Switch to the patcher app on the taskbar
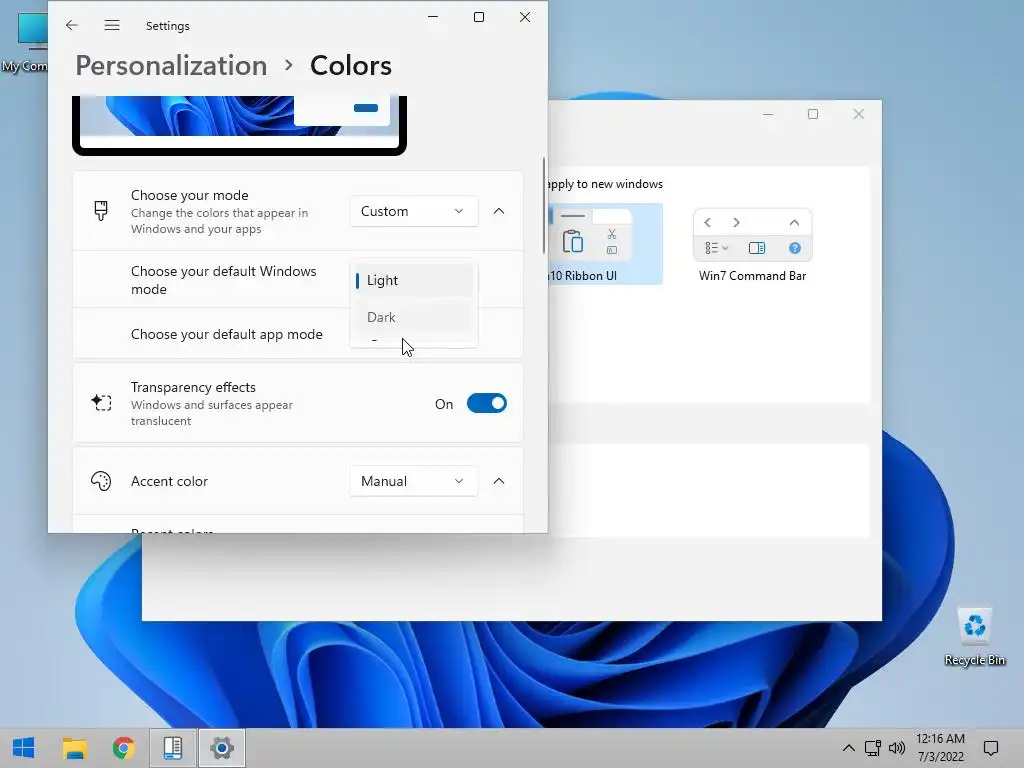1024x768 pixels. [x=172, y=748]
